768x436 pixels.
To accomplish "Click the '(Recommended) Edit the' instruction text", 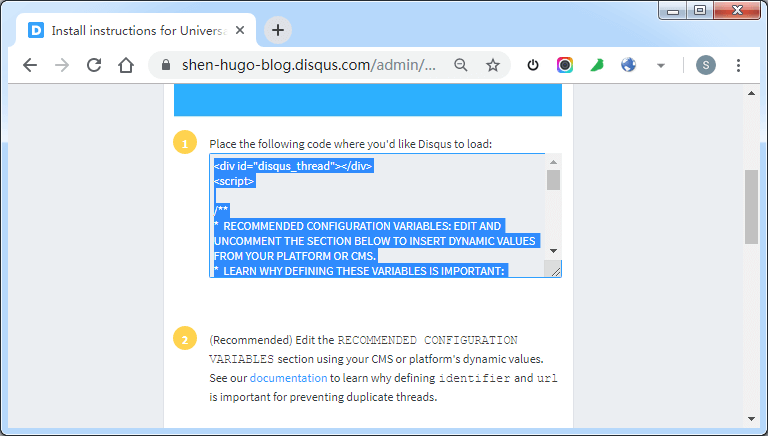I will point(272,340).
